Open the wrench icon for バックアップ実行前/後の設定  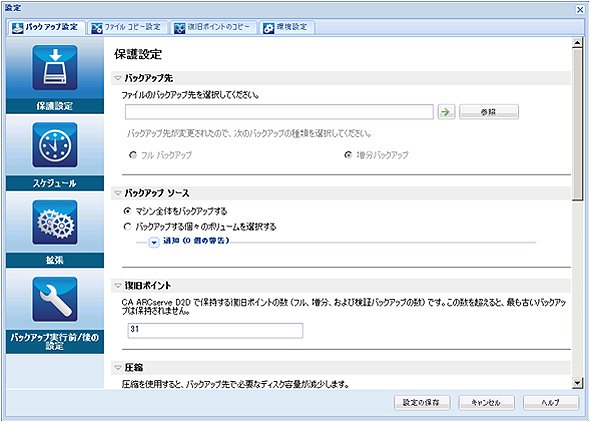[55, 299]
